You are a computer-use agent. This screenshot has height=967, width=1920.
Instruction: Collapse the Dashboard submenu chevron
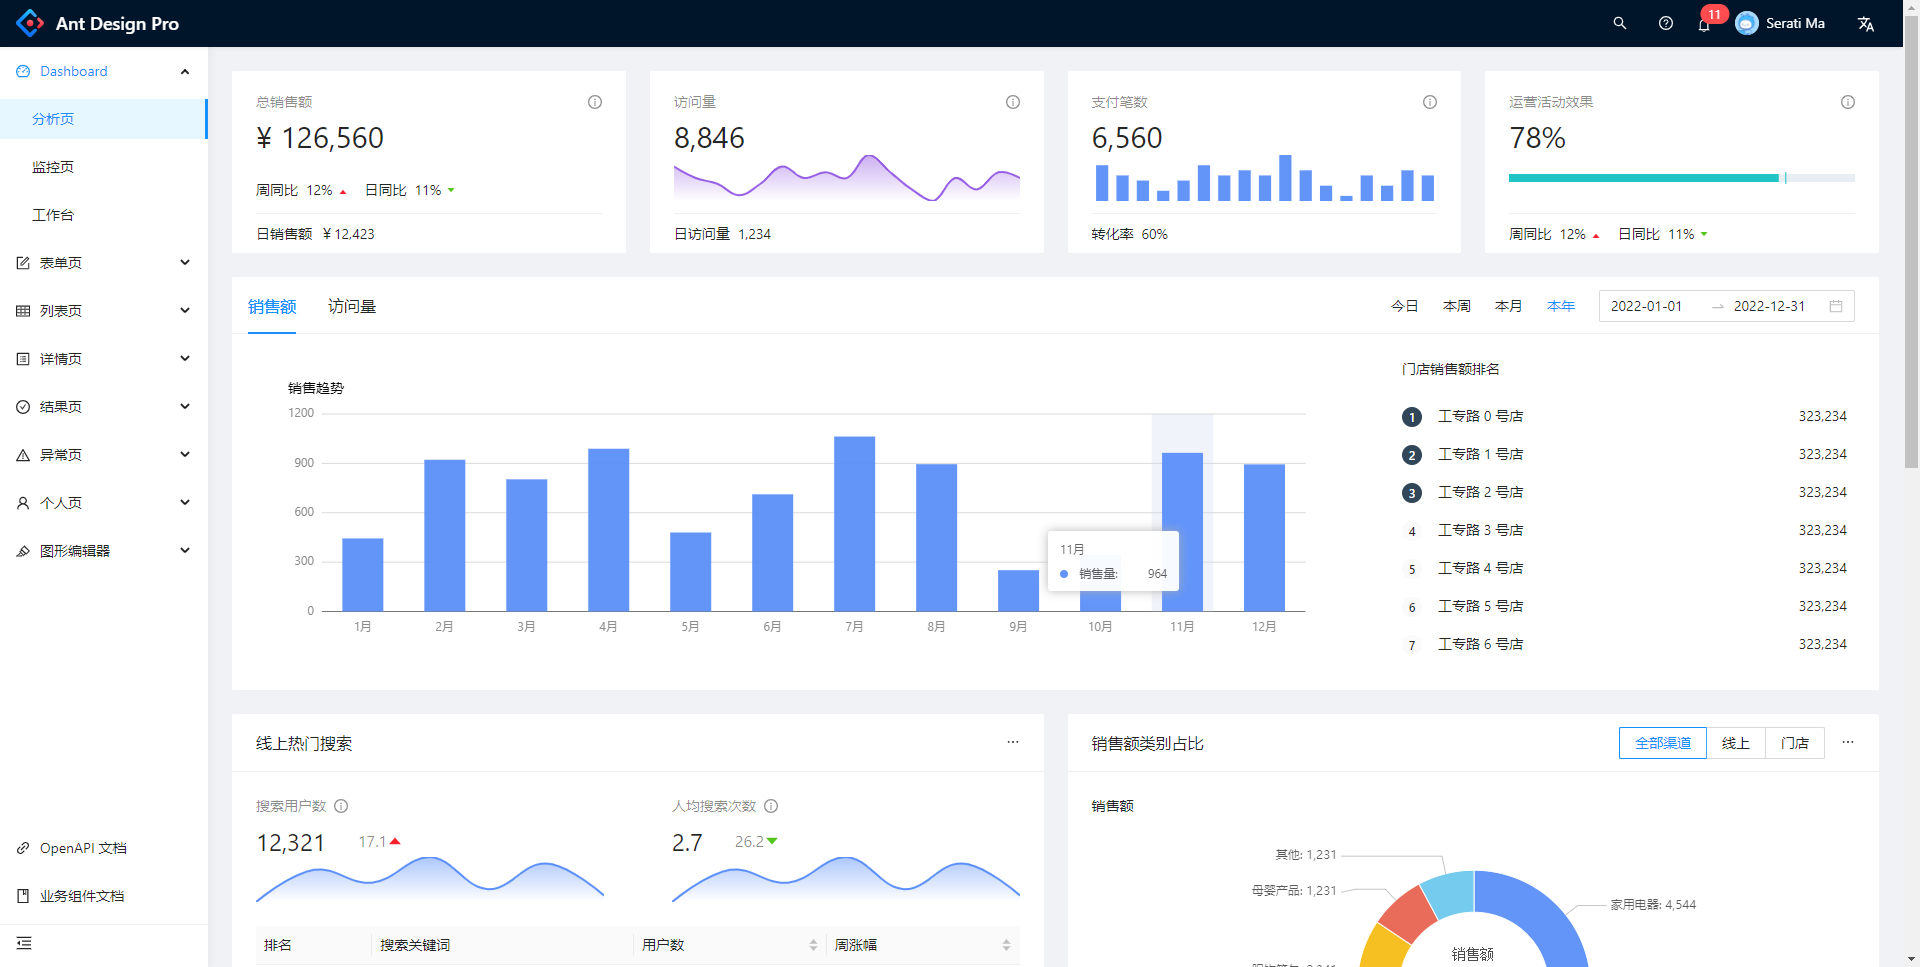click(x=185, y=71)
